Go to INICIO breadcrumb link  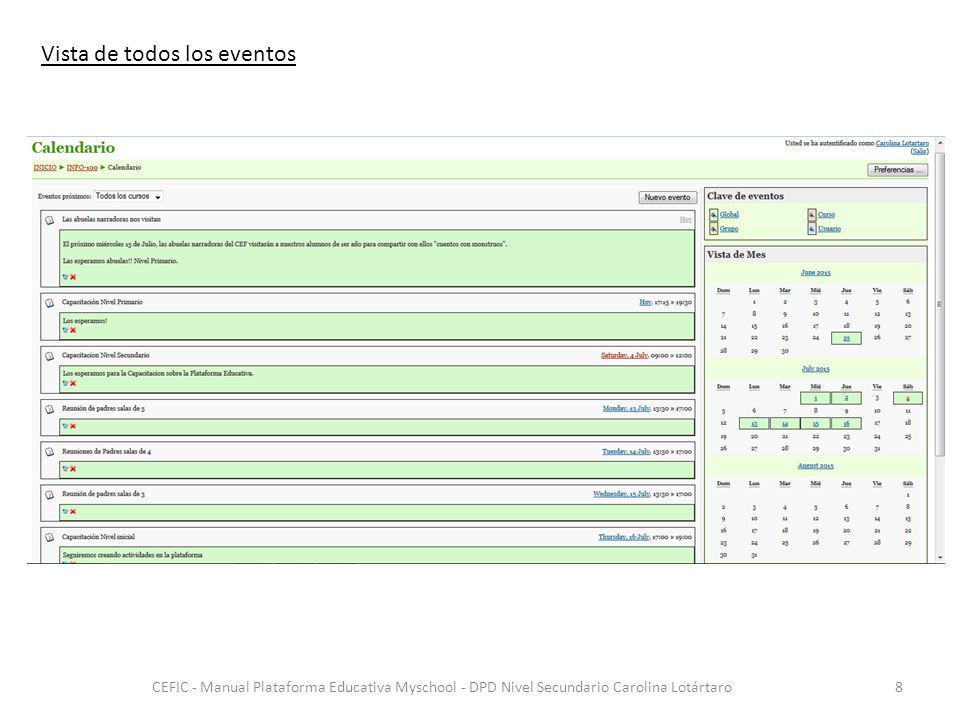coord(45,167)
